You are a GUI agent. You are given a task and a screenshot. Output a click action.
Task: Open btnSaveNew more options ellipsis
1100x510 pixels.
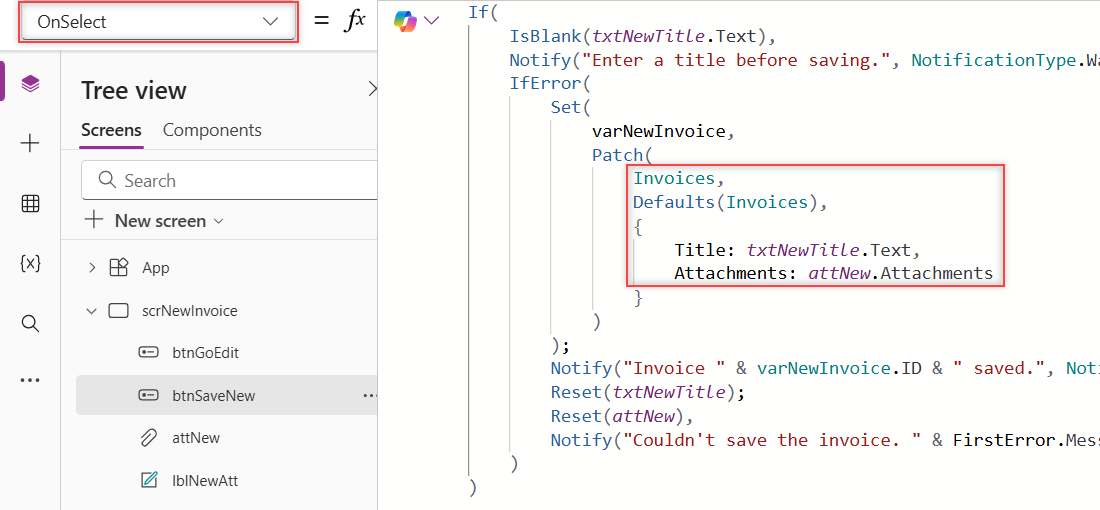pyautogui.click(x=370, y=396)
